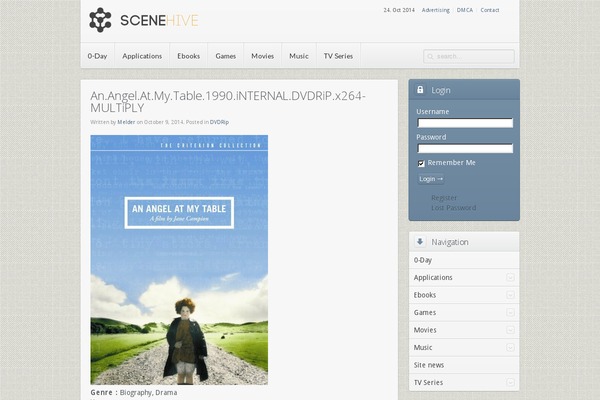This screenshot has width=600, height=400.
Task: Click the SceneHive hexagon logo icon
Action: [x=100, y=20]
